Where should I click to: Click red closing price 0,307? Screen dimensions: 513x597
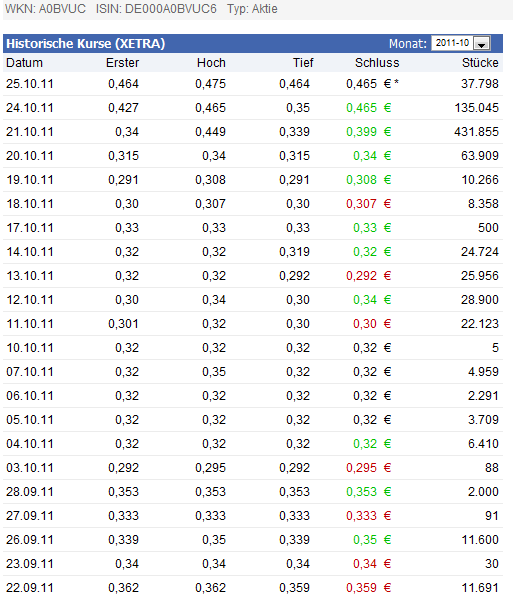(x=361, y=204)
